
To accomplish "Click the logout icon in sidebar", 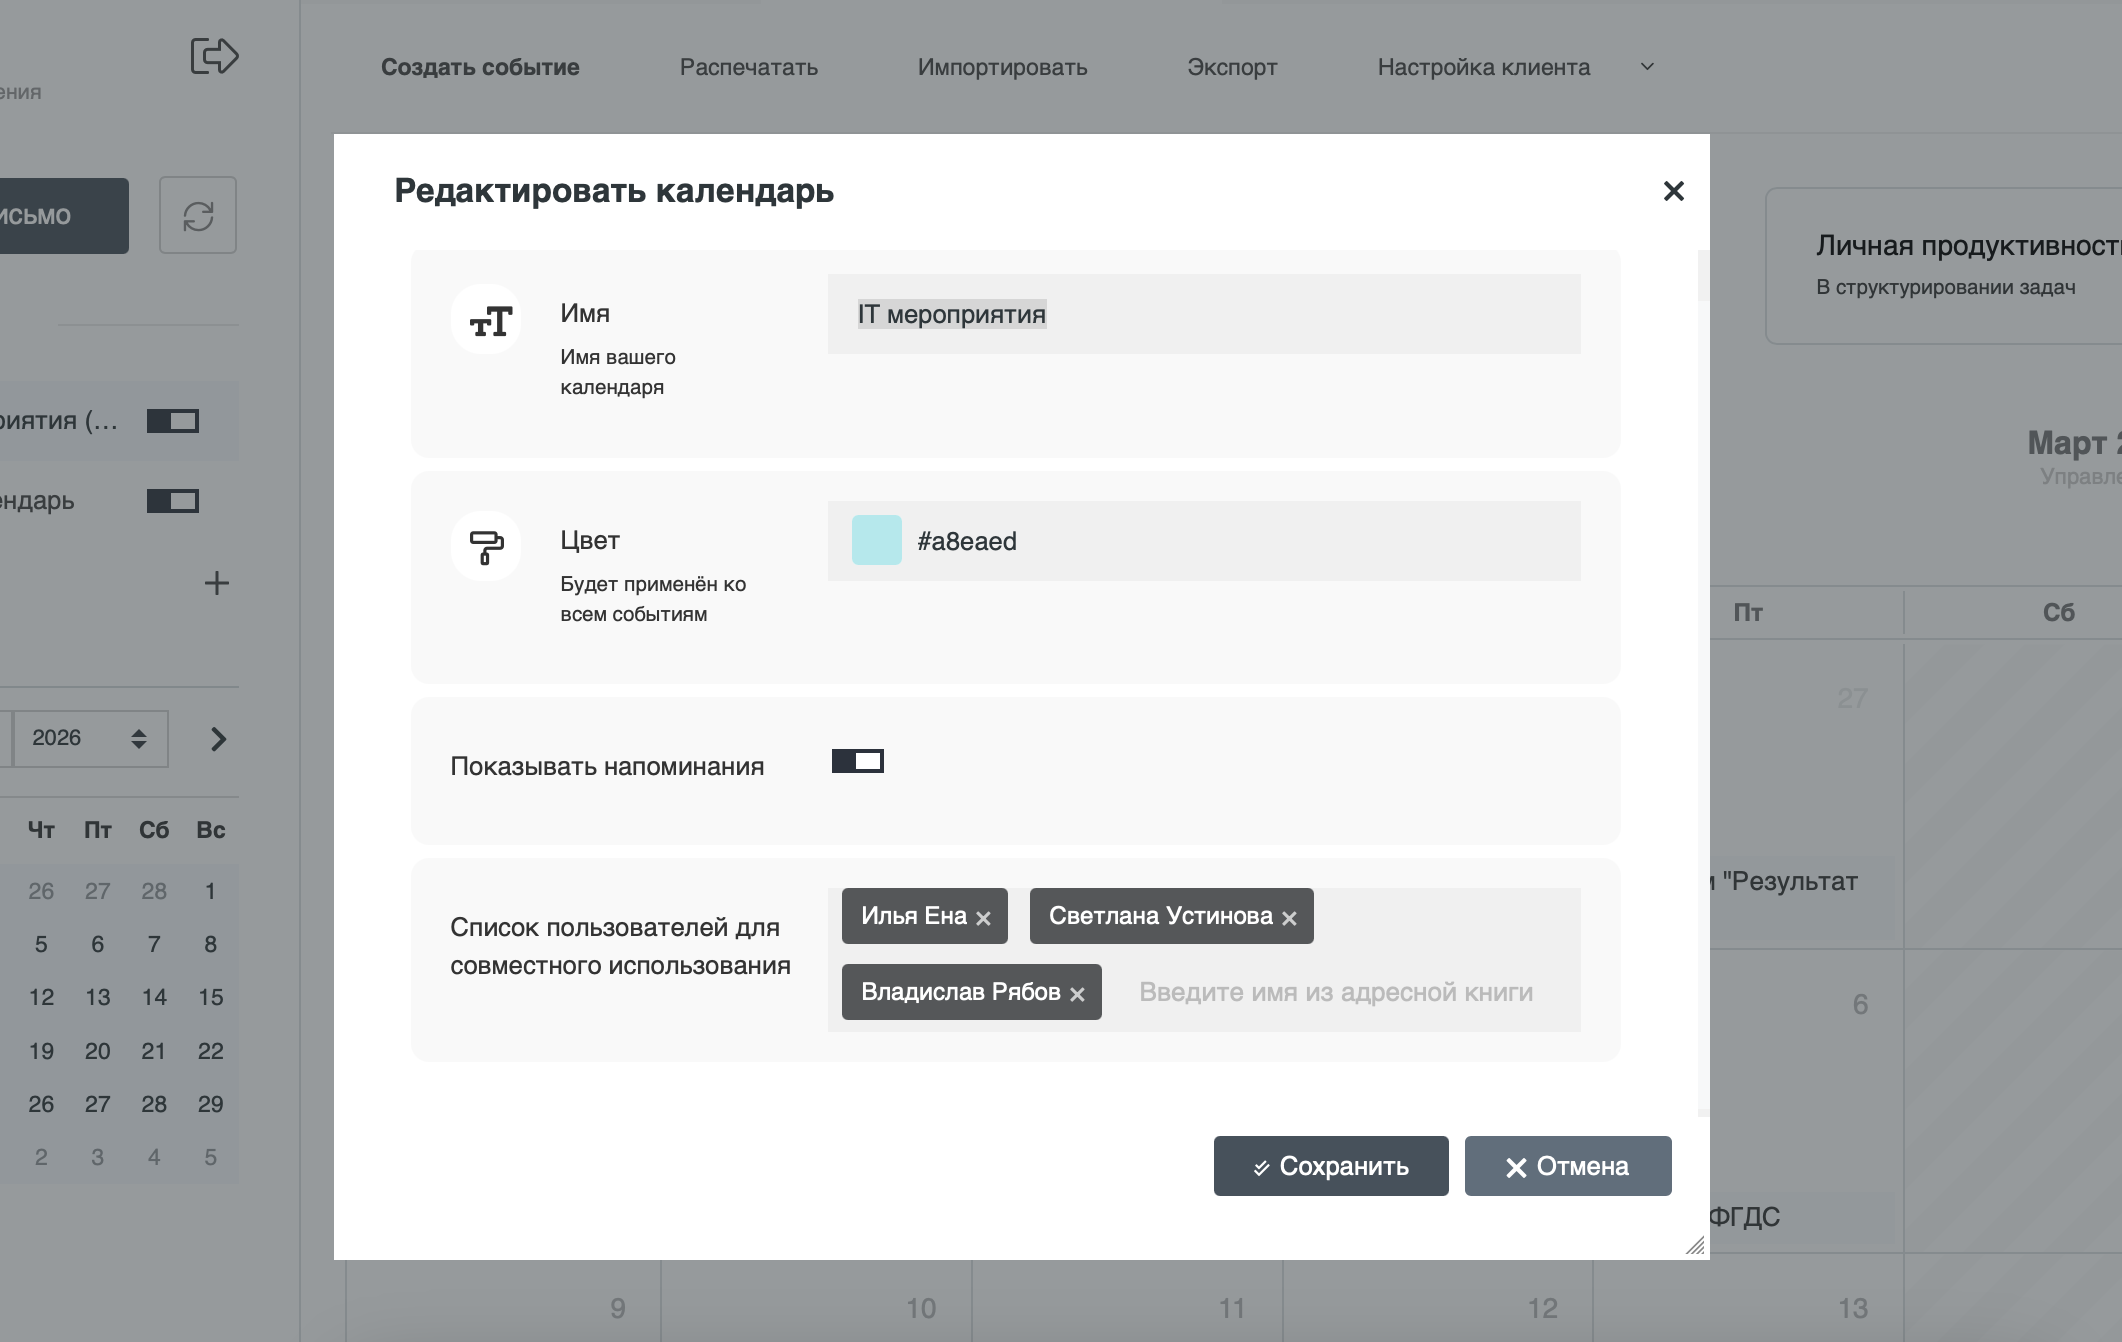I will pos(214,56).
